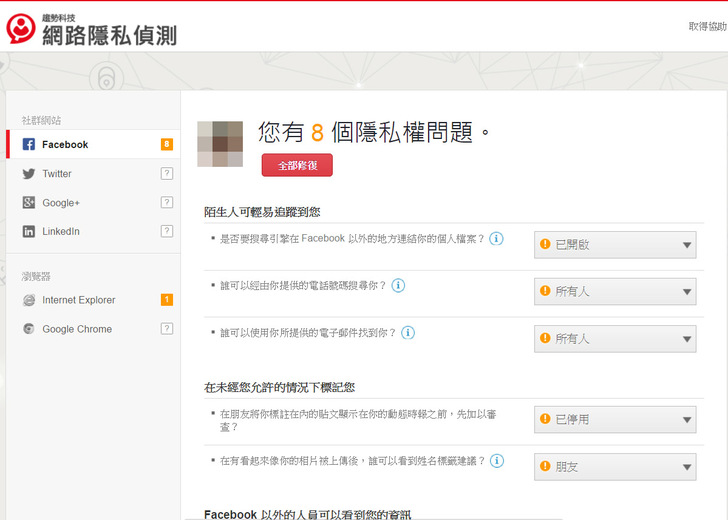Click the question mark badge beside Google+

point(167,202)
